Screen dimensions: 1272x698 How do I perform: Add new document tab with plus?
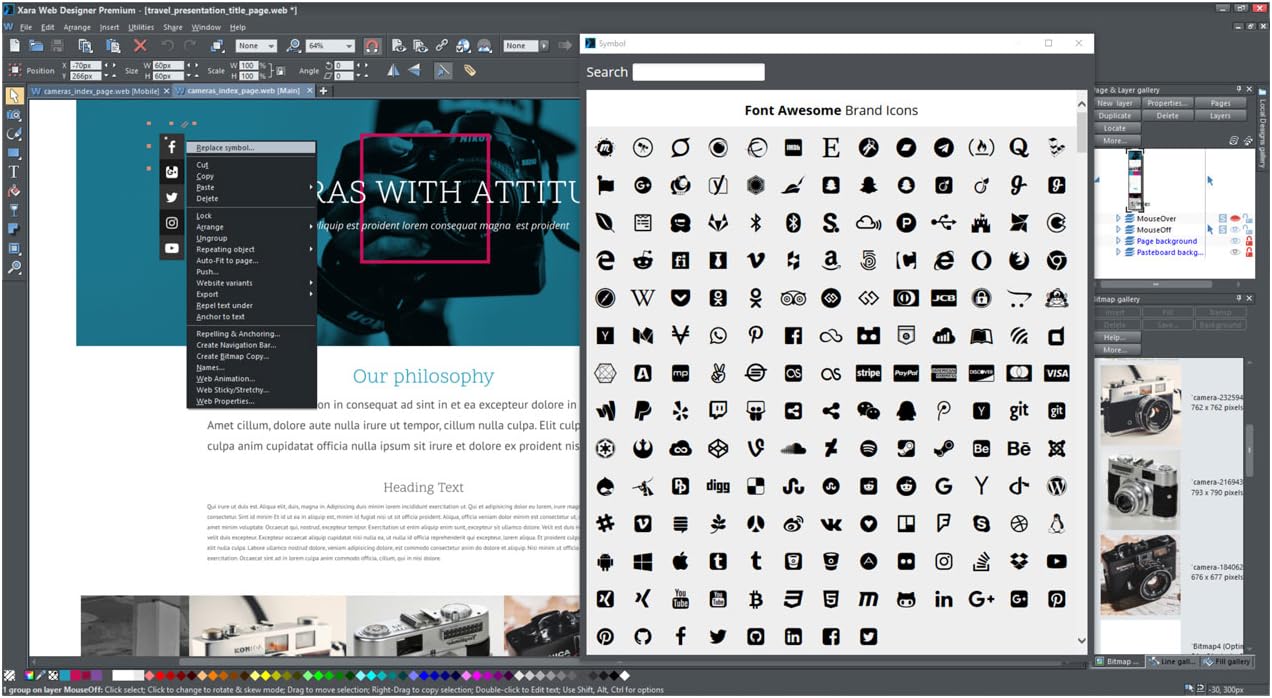323,91
